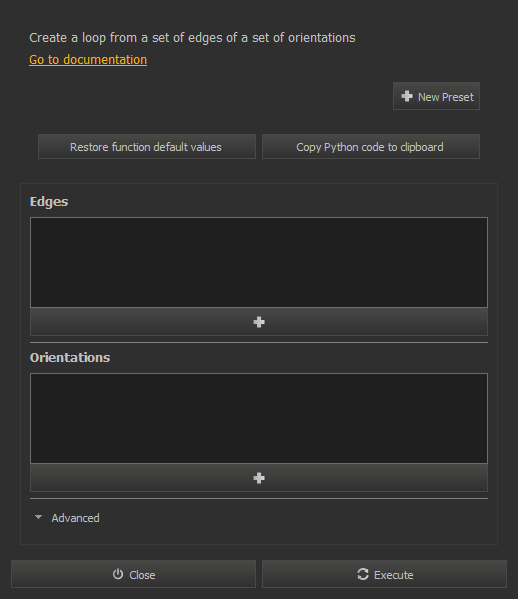Click inside the empty Orientations list box

(x=259, y=418)
